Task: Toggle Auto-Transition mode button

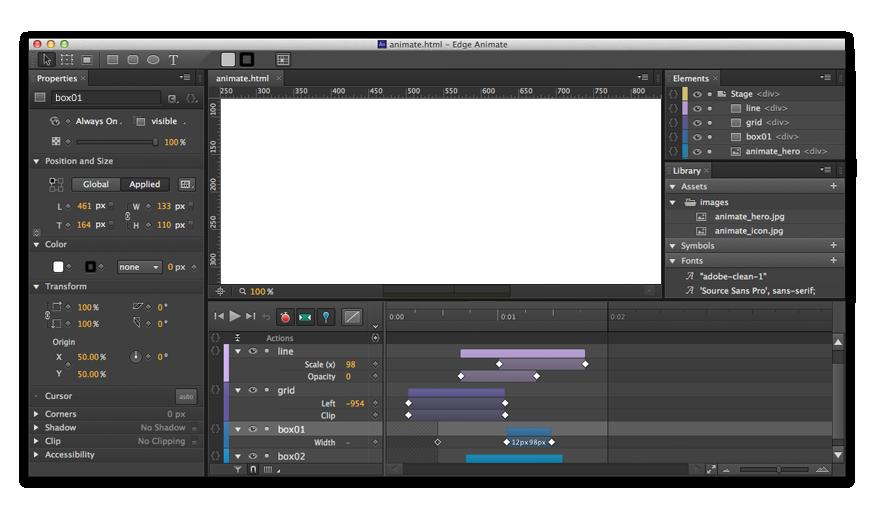Action: 305,317
